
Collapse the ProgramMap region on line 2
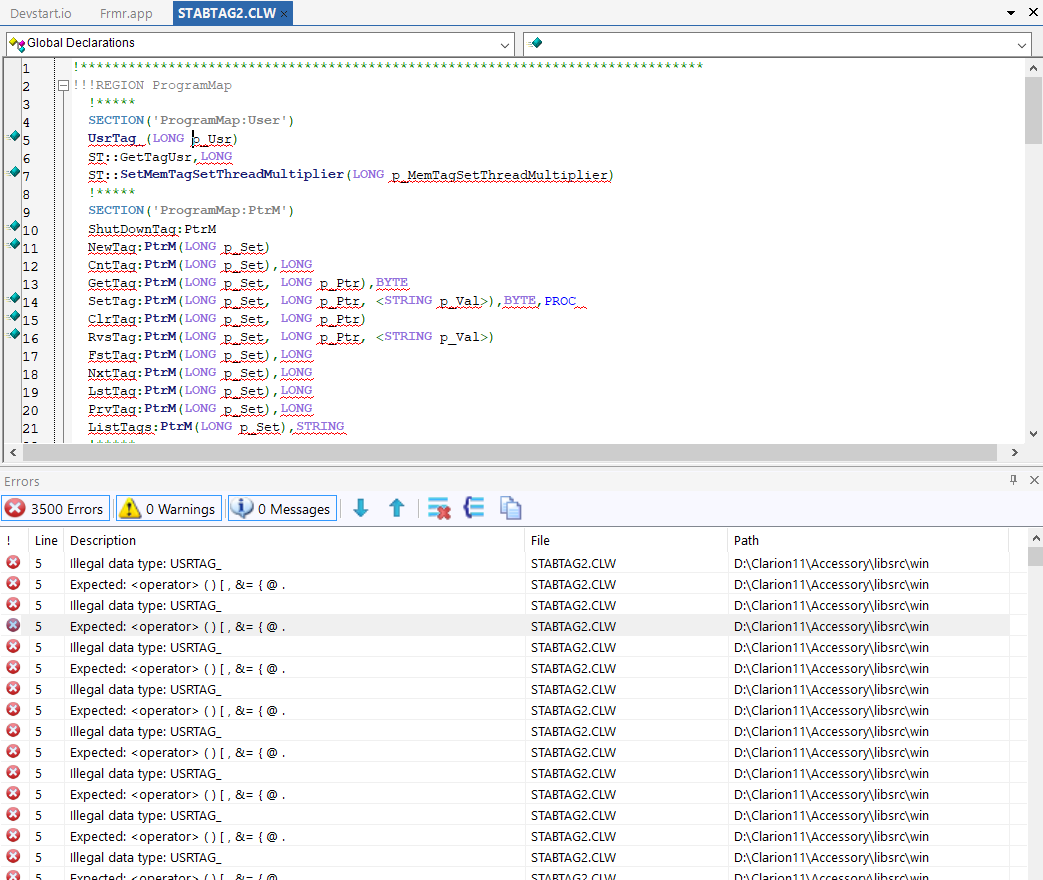pos(63,86)
